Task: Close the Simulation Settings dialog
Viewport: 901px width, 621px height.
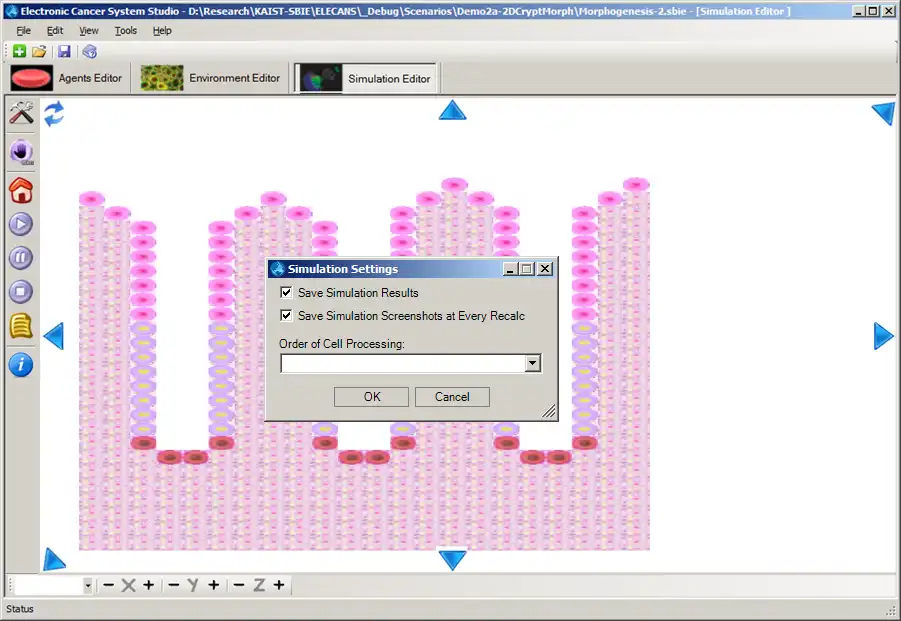Action: 545,268
